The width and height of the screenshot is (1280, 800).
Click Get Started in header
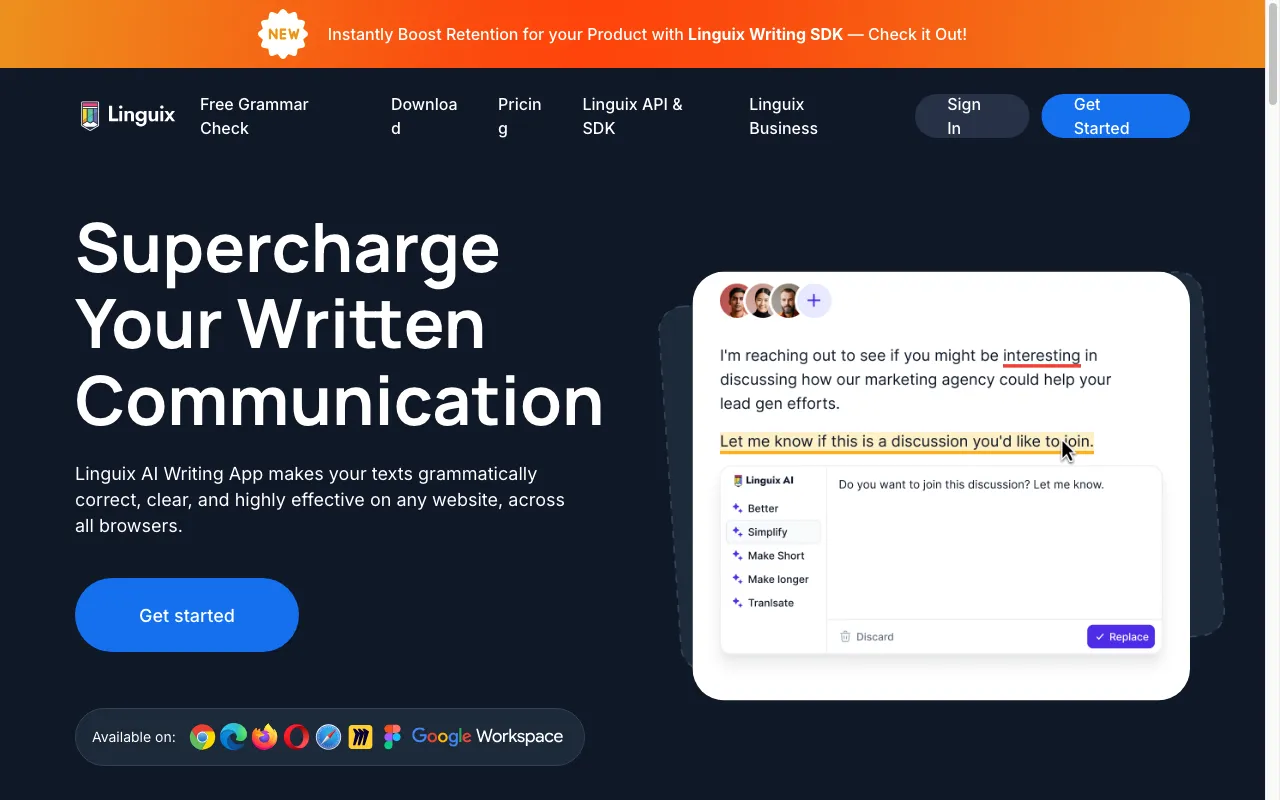point(1116,116)
